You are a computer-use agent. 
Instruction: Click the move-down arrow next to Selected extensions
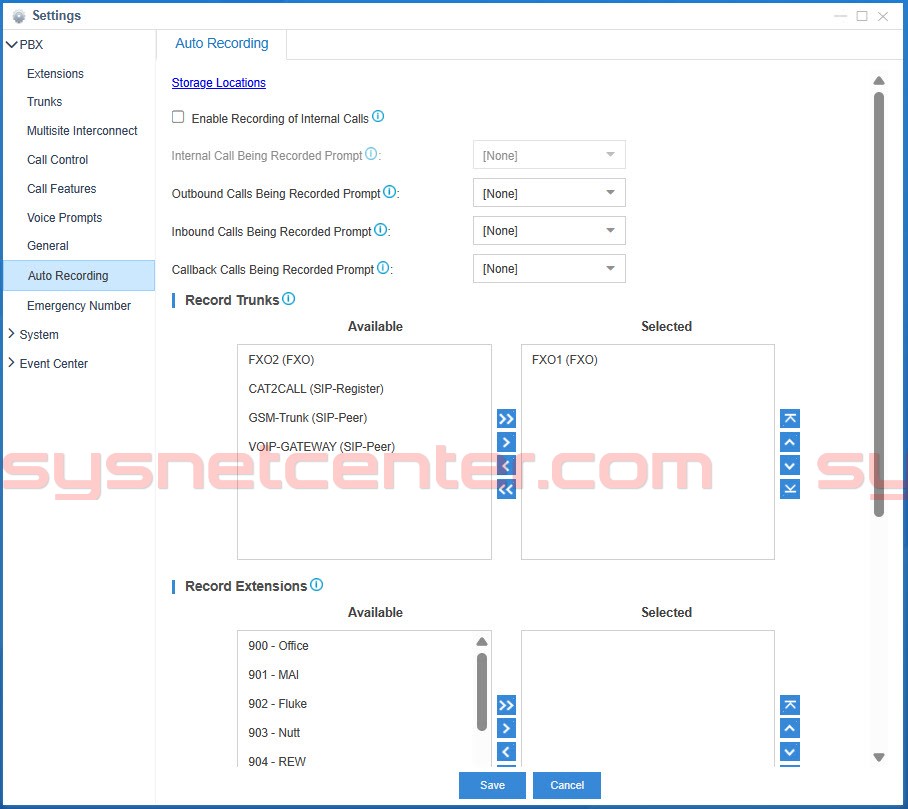(789, 752)
